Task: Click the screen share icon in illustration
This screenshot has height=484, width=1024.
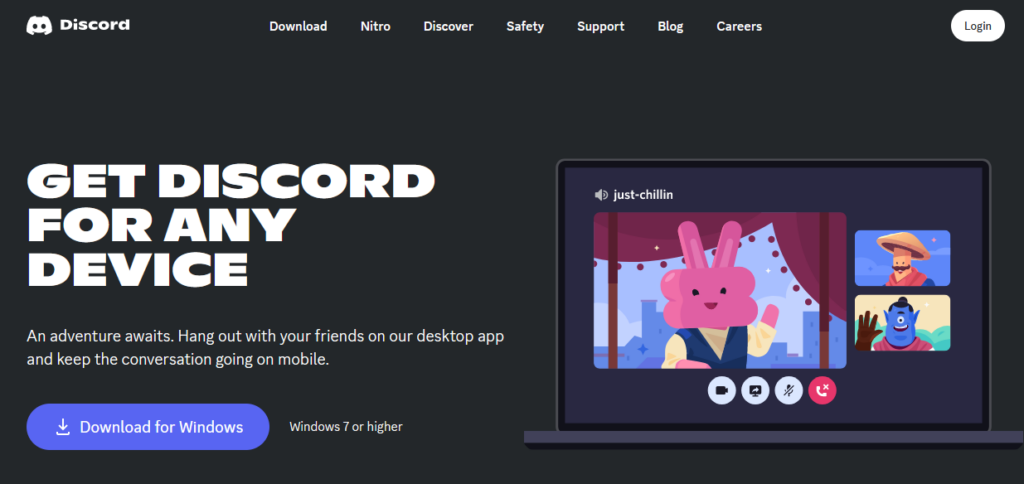Action: (x=755, y=391)
